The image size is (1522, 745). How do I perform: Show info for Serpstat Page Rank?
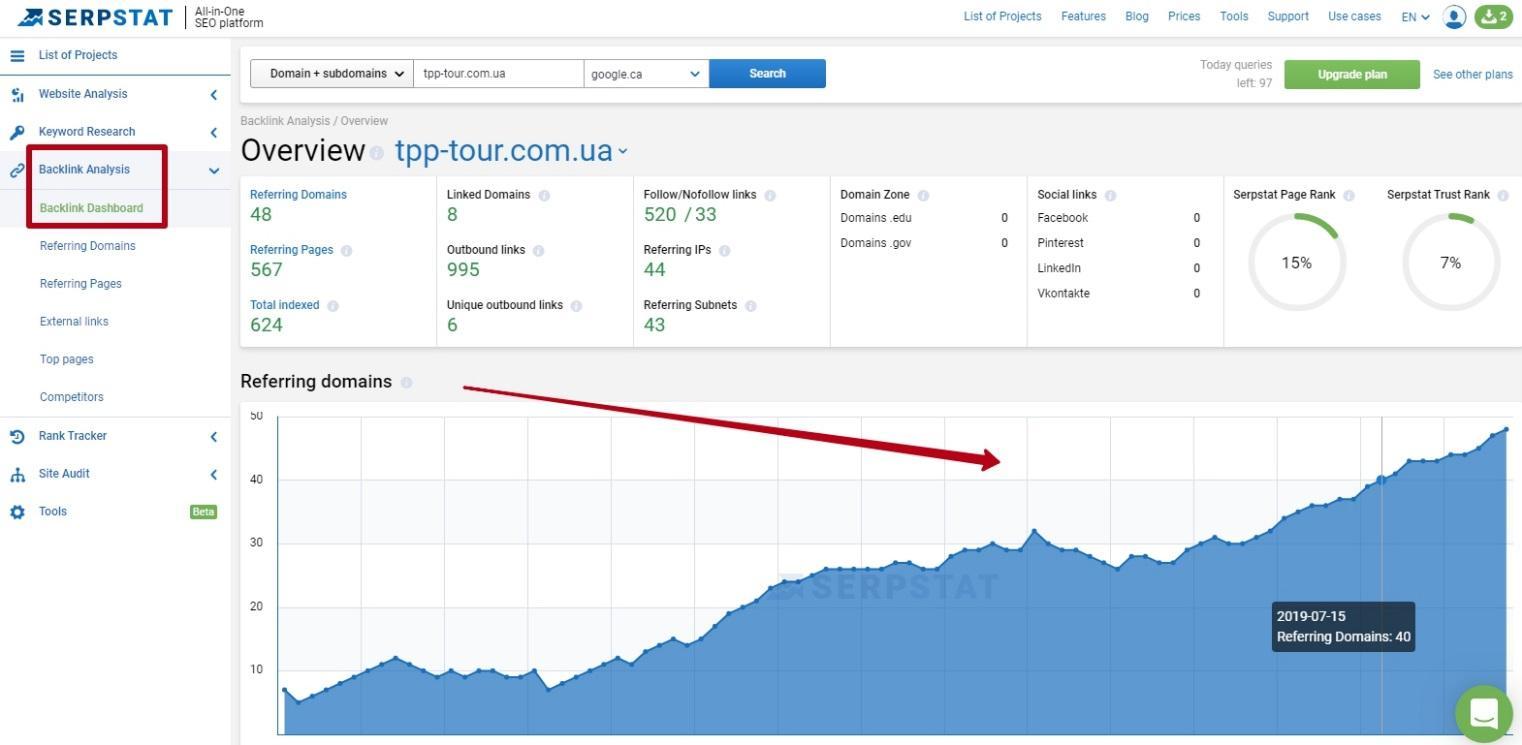tap(1349, 195)
